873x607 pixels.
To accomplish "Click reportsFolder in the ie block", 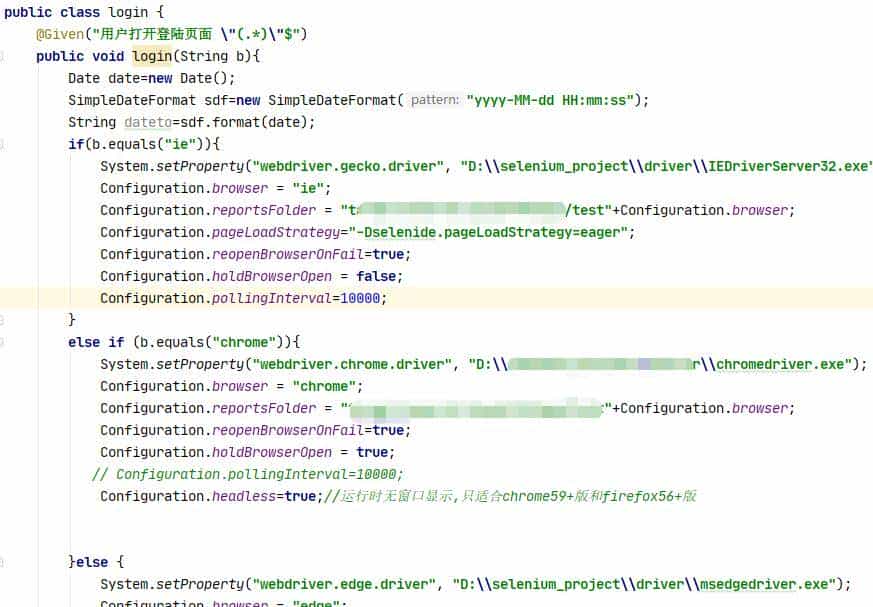I will (264, 211).
